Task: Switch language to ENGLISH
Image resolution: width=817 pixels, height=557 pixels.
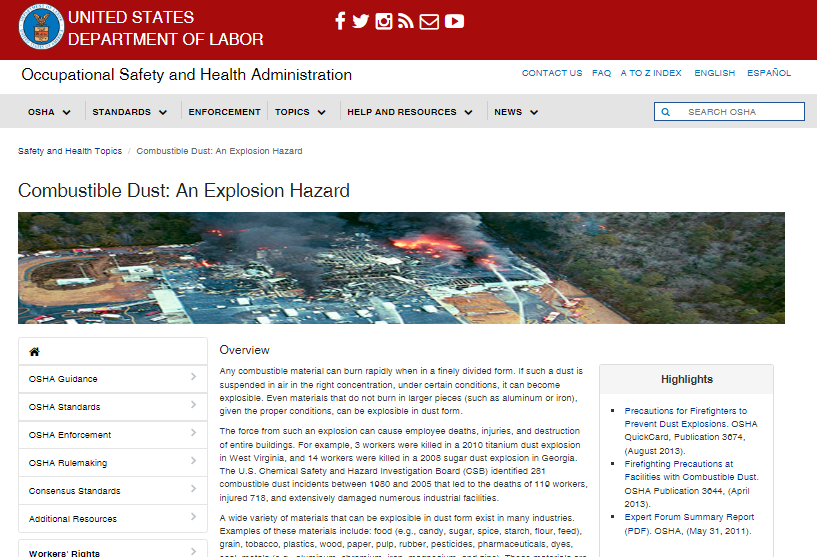Action: 714,73
